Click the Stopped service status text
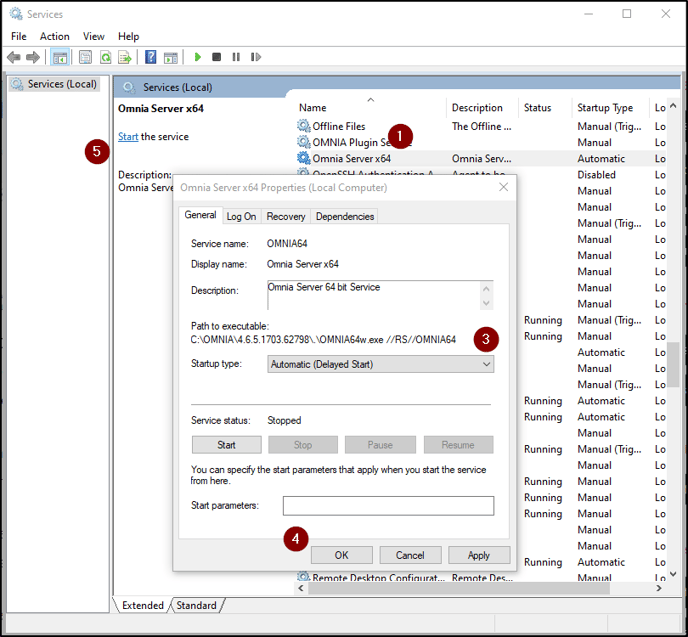Screen dimensions: 688x637 pyautogui.click(x=284, y=420)
